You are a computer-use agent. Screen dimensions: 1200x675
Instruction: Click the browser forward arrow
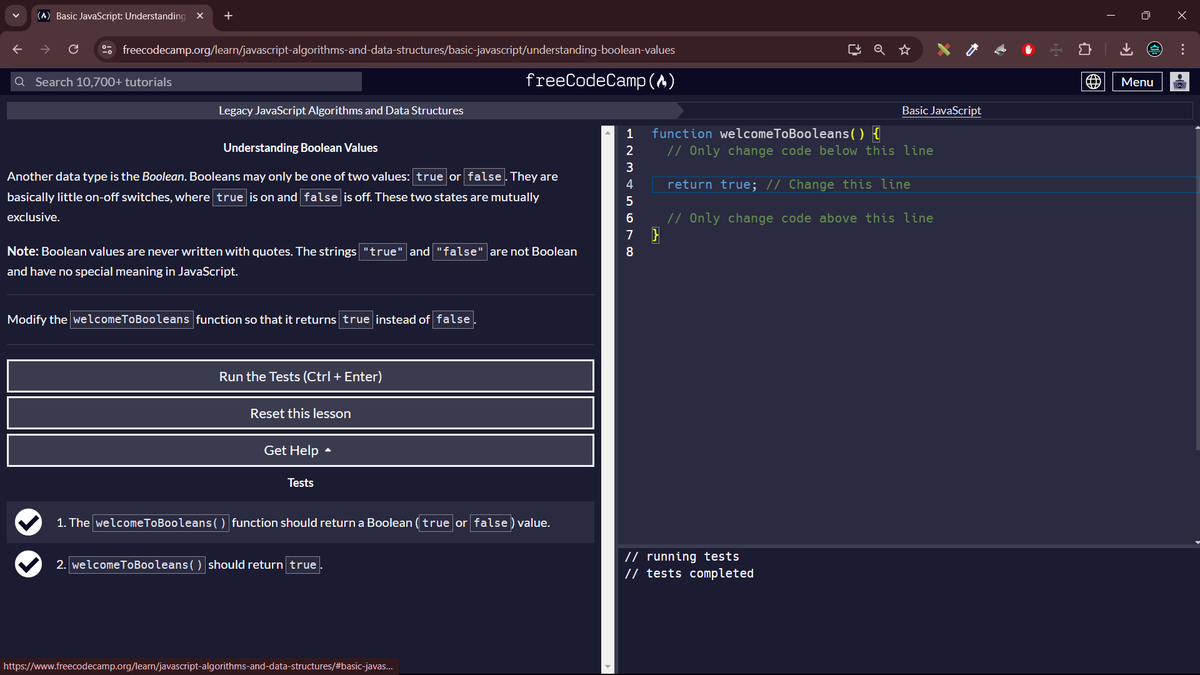[x=45, y=49]
